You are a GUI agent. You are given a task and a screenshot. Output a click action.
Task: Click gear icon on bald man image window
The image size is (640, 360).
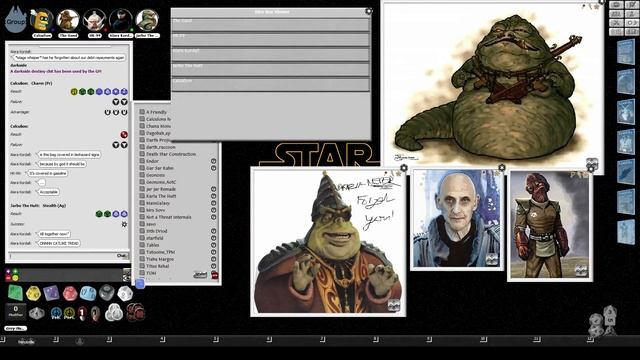tap(502, 168)
